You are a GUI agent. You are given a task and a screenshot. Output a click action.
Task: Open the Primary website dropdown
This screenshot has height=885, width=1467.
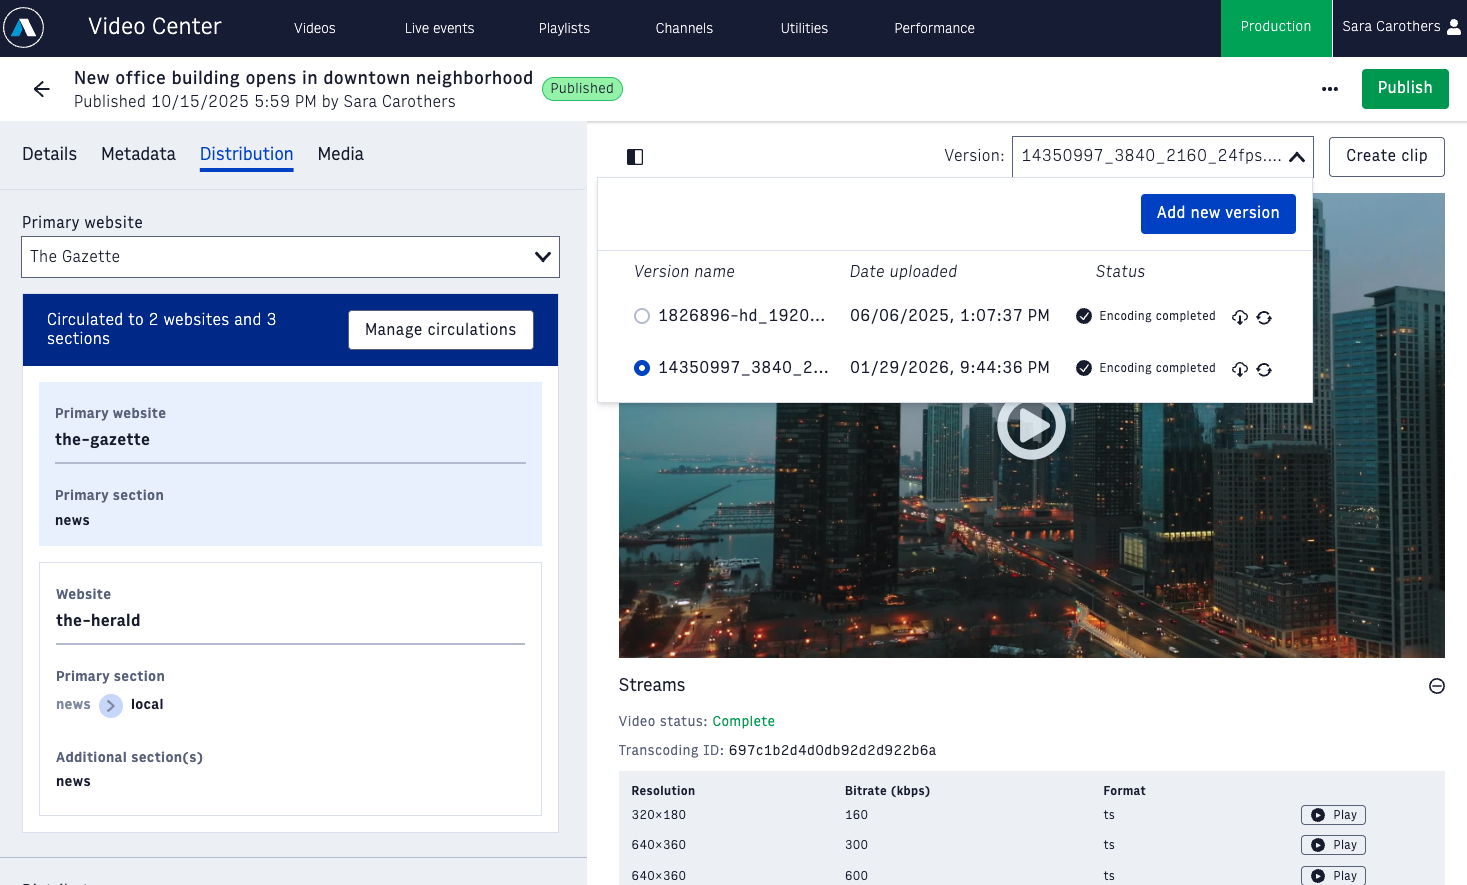click(x=290, y=257)
